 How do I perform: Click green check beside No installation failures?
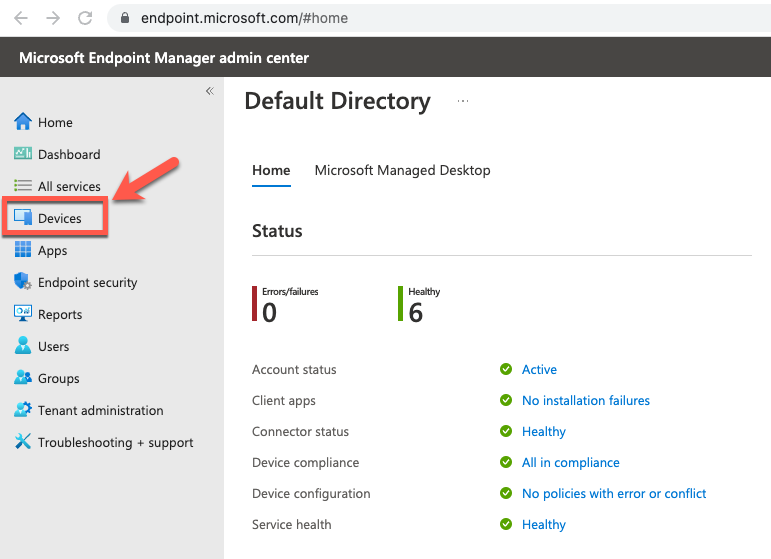tap(506, 400)
